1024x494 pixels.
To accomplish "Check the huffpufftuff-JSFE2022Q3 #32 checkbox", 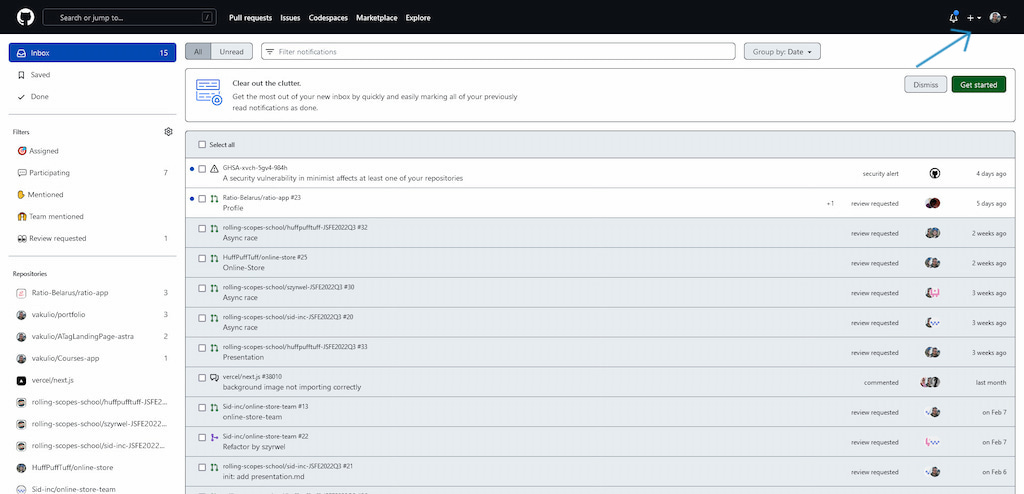I will (202, 228).
